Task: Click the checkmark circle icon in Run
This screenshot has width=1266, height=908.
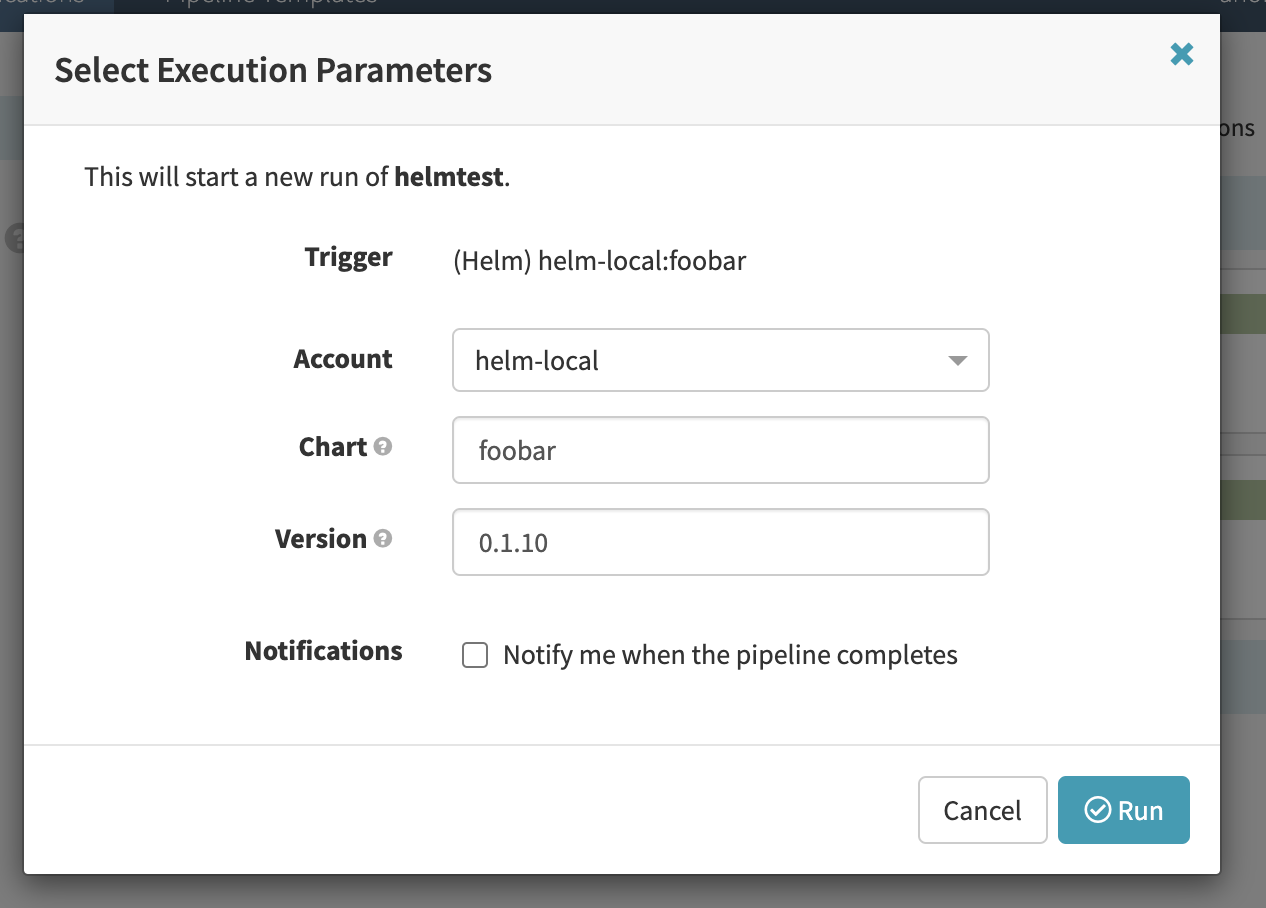Action: 1098,810
